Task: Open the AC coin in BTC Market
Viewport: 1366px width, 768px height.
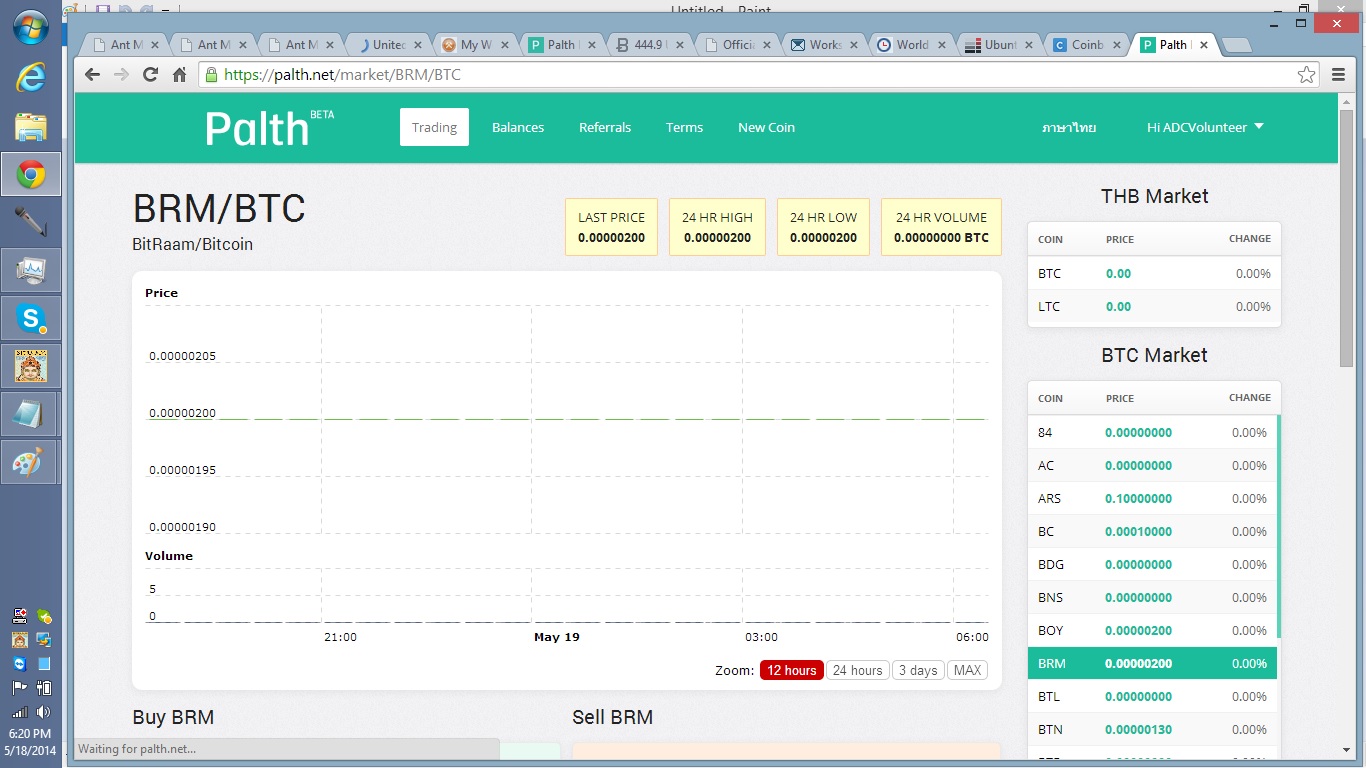Action: pos(1152,465)
